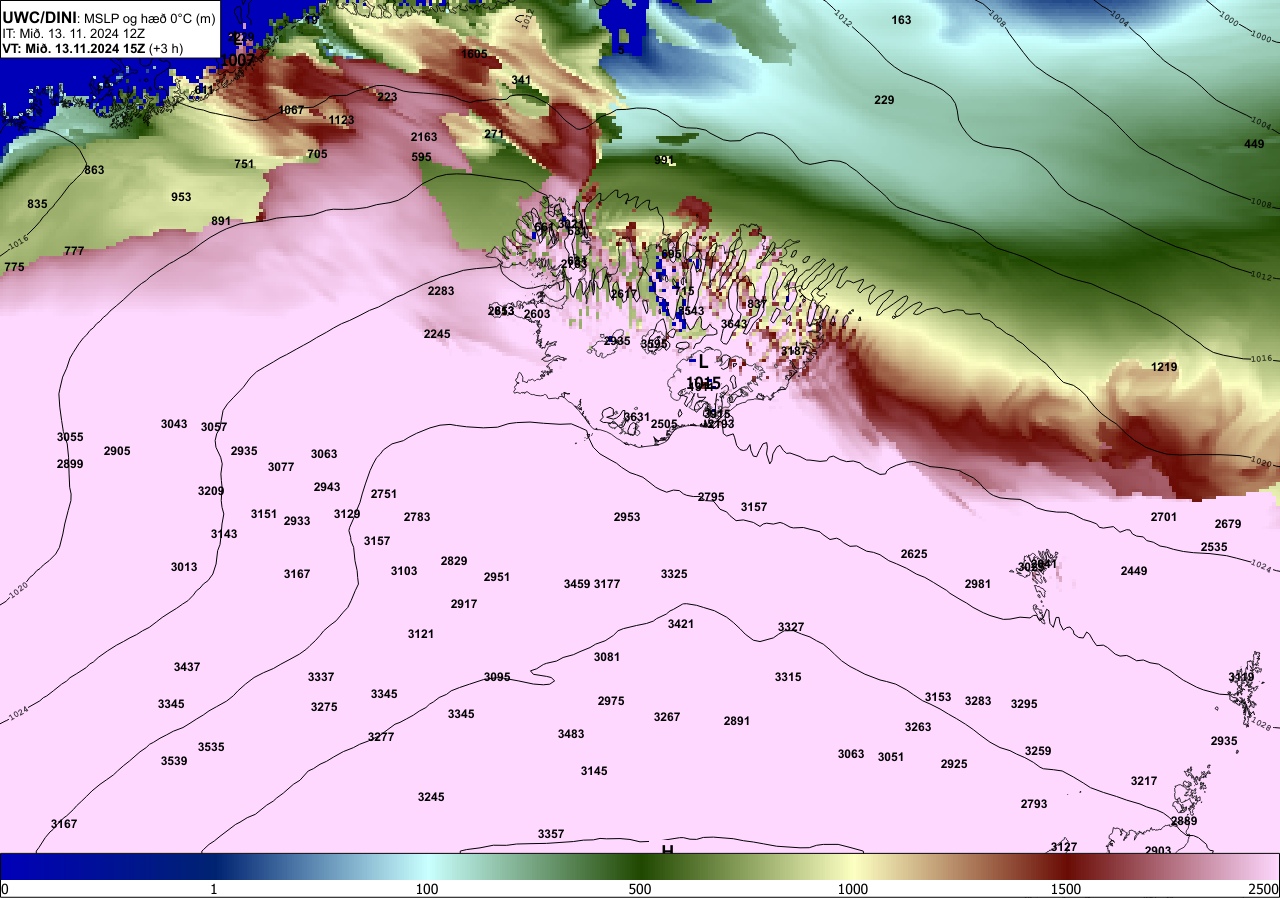The width and height of the screenshot is (1280, 898).
Task: Click the '1500' label under the colour scale
Action: pyautogui.click(x=1066, y=889)
